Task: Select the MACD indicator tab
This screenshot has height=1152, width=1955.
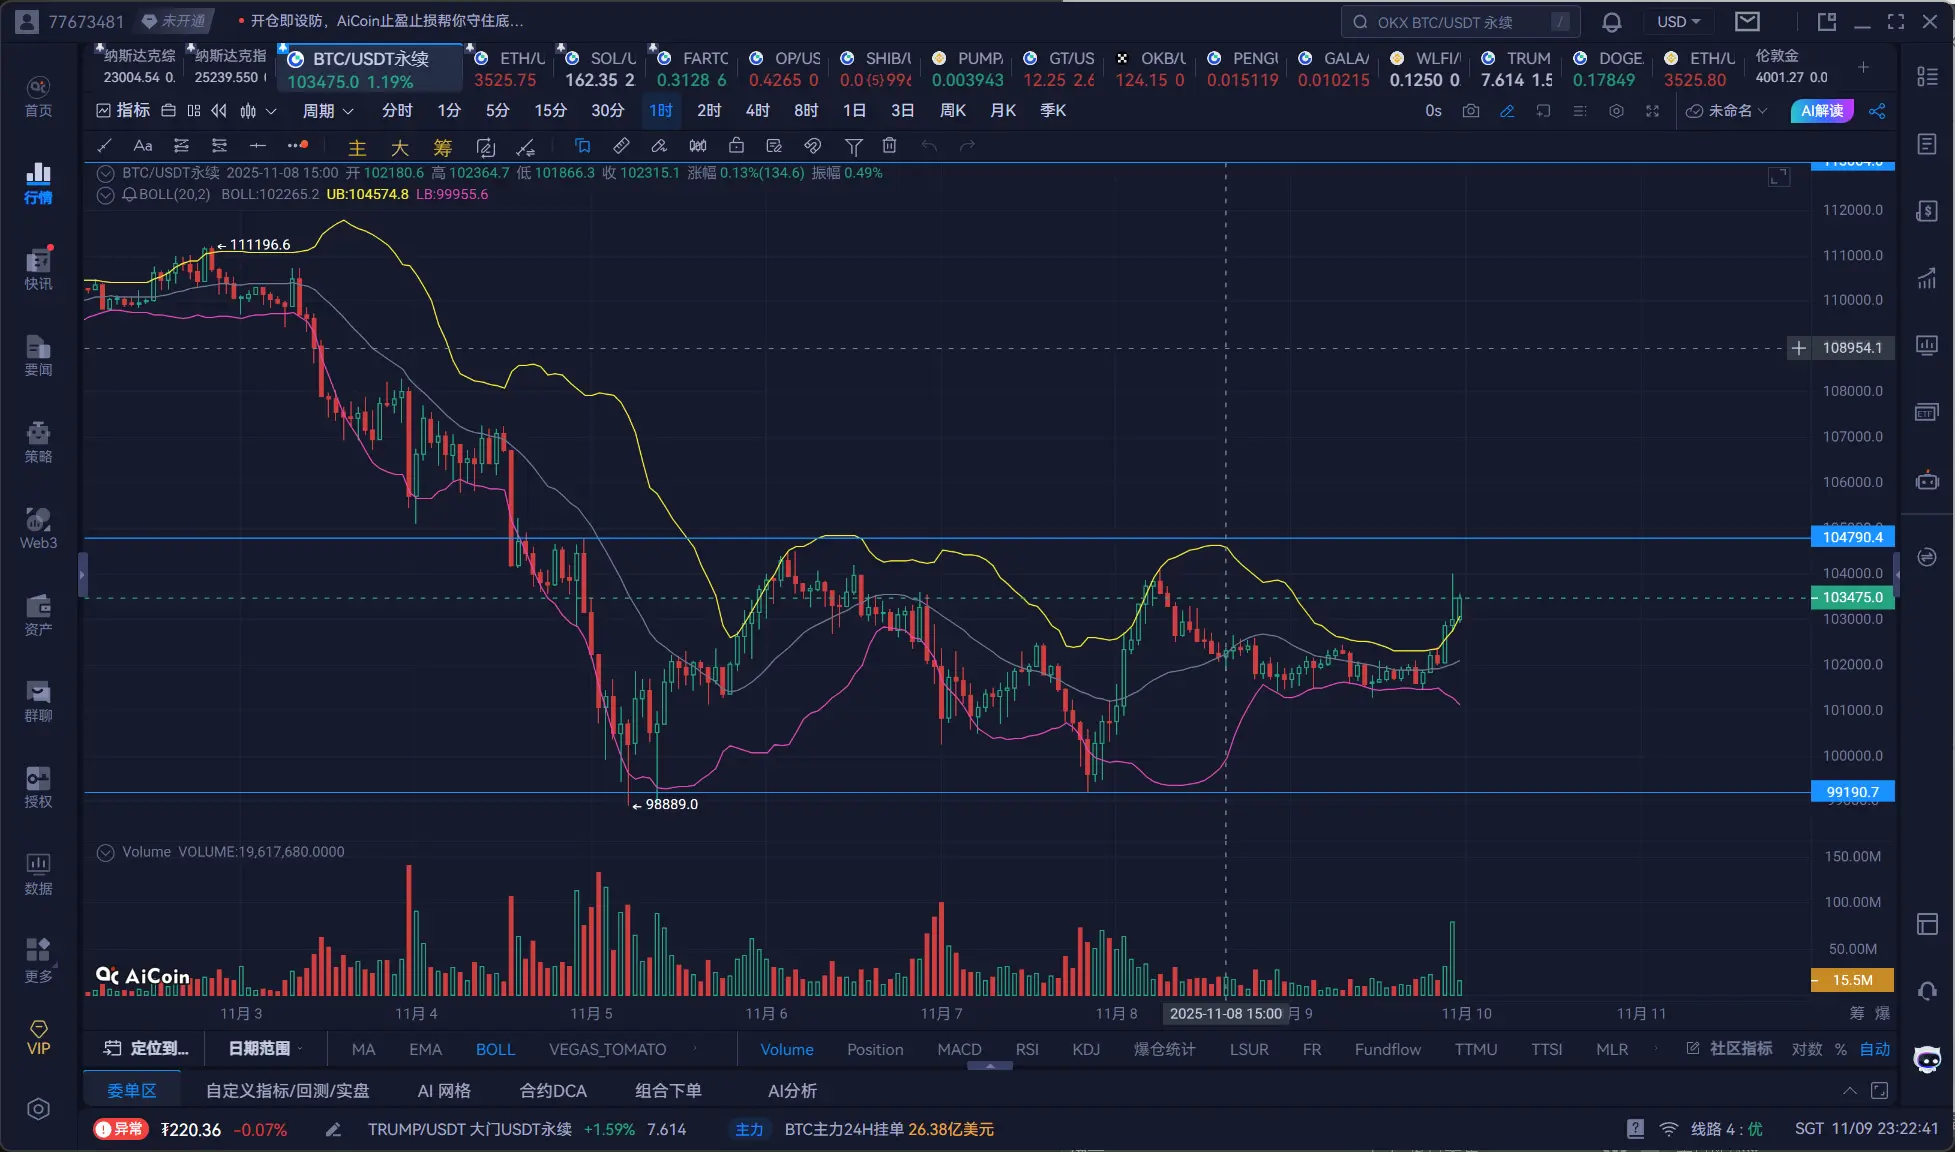Action: (x=959, y=1049)
